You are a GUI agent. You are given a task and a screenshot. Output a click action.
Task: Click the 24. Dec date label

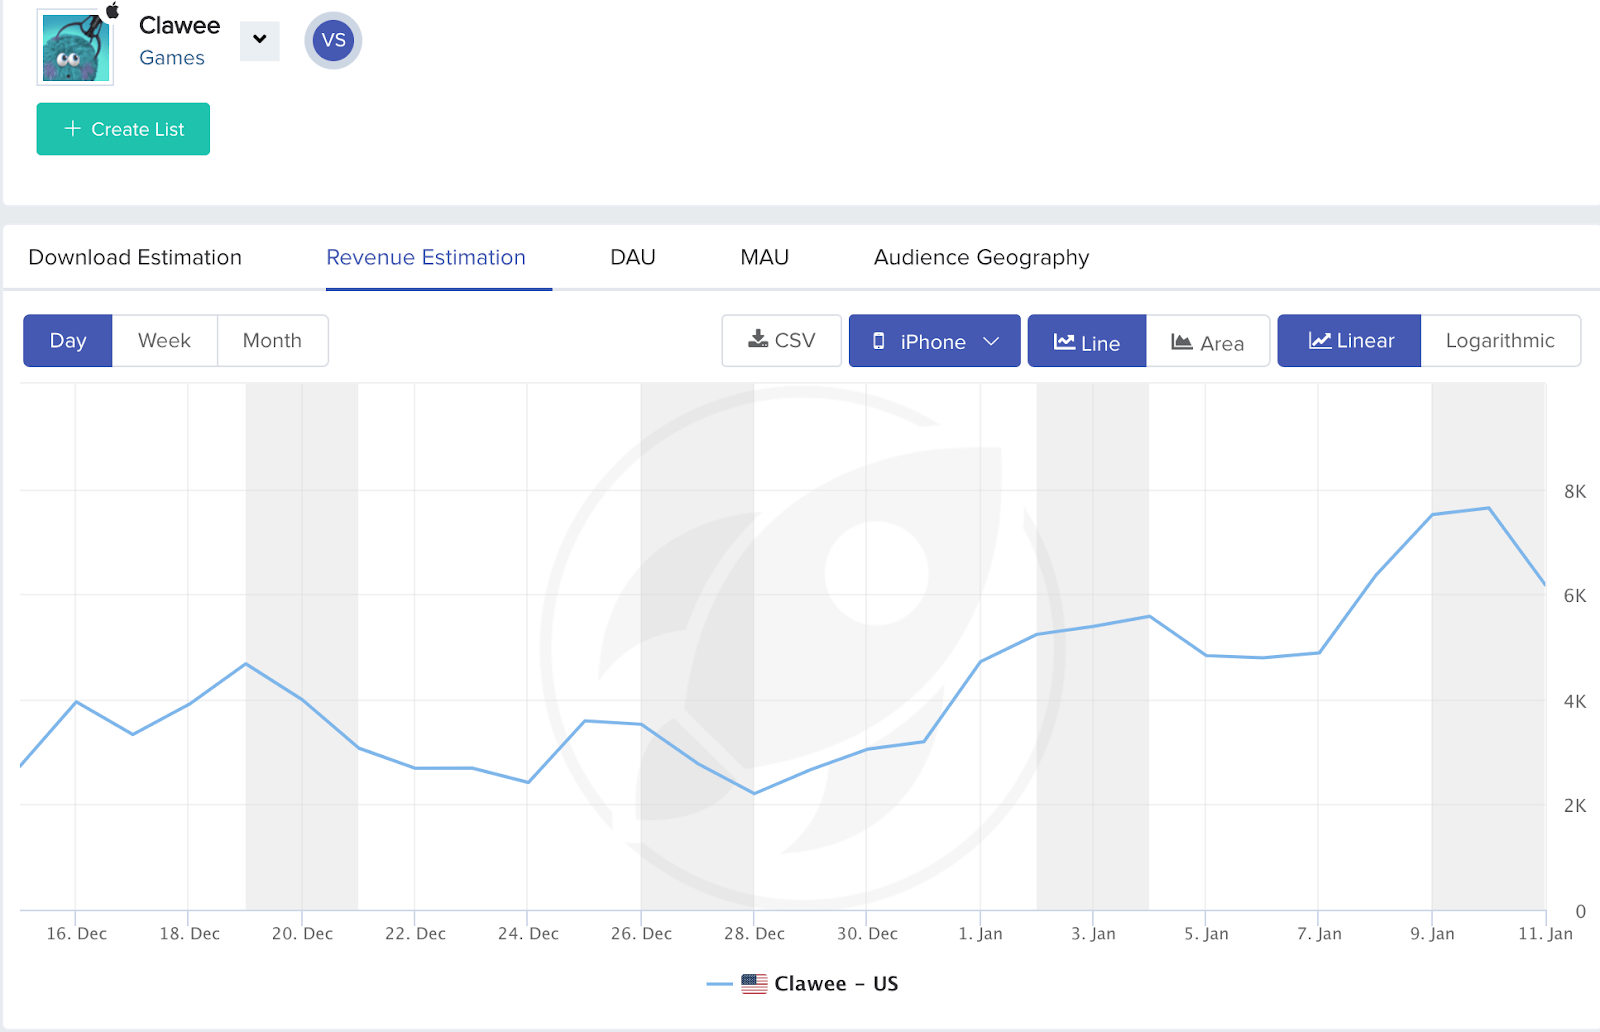tap(529, 934)
